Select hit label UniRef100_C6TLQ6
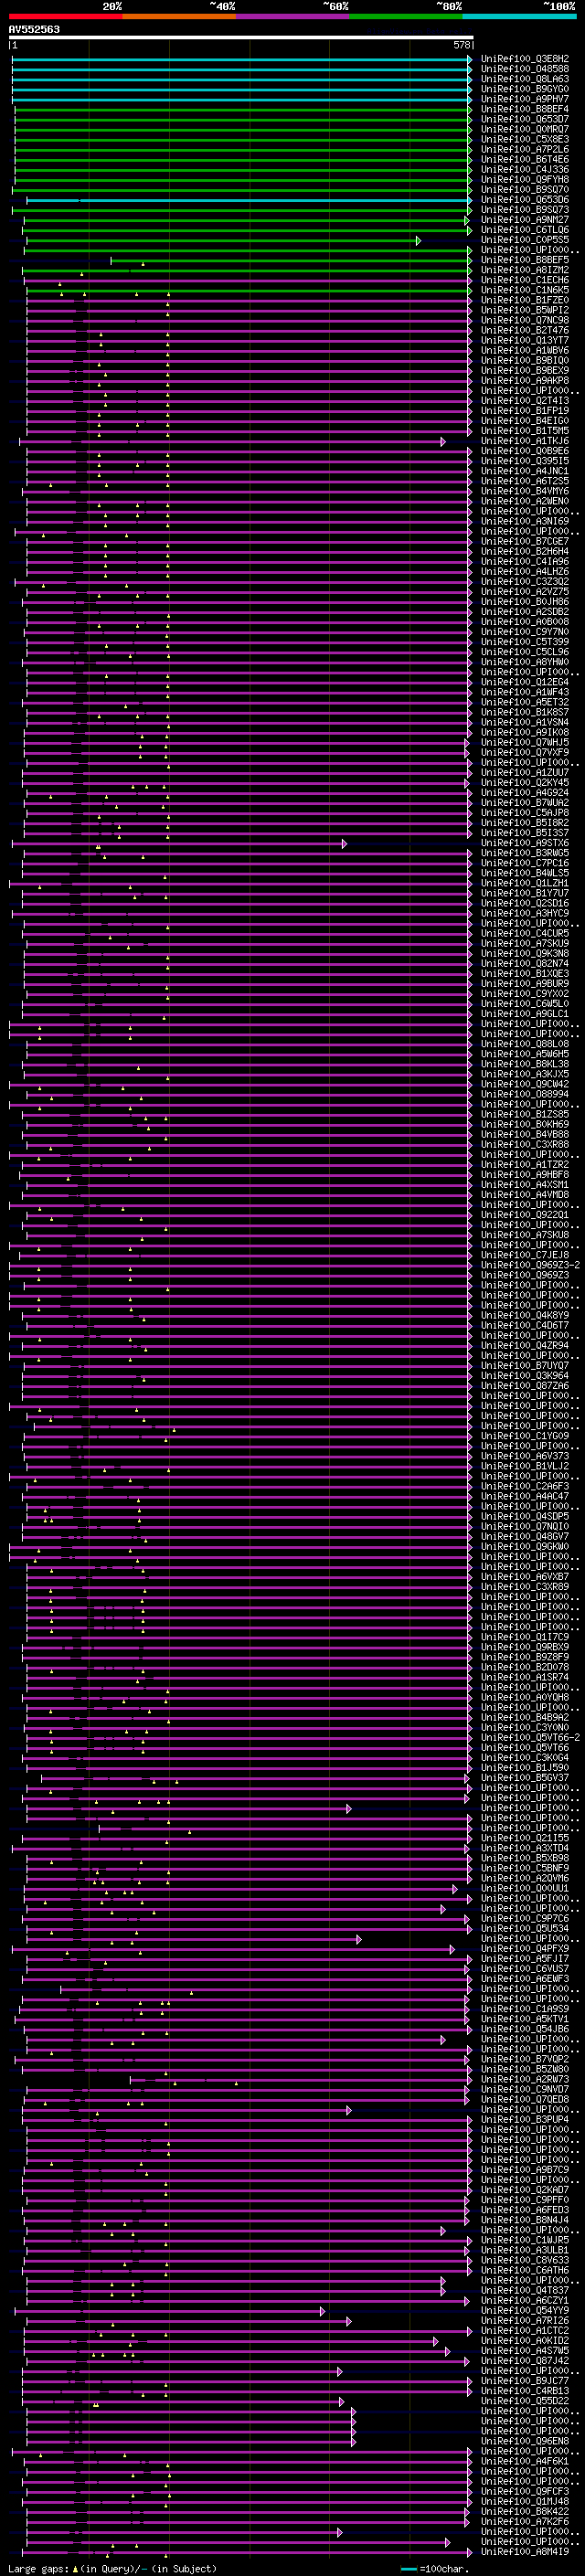The image size is (585, 2576). 525,230
